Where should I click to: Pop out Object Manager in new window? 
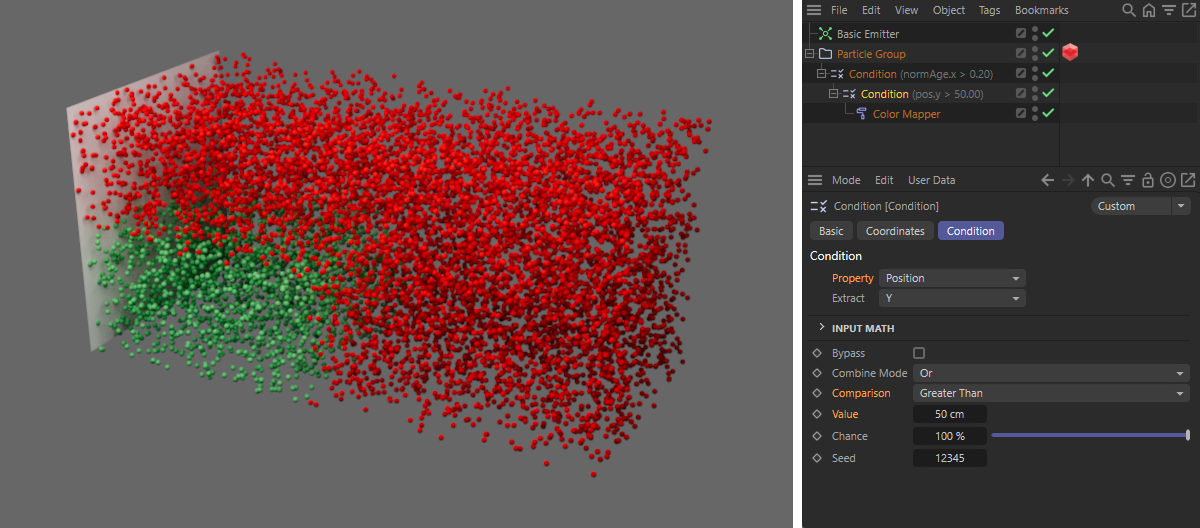pos(1187,10)
